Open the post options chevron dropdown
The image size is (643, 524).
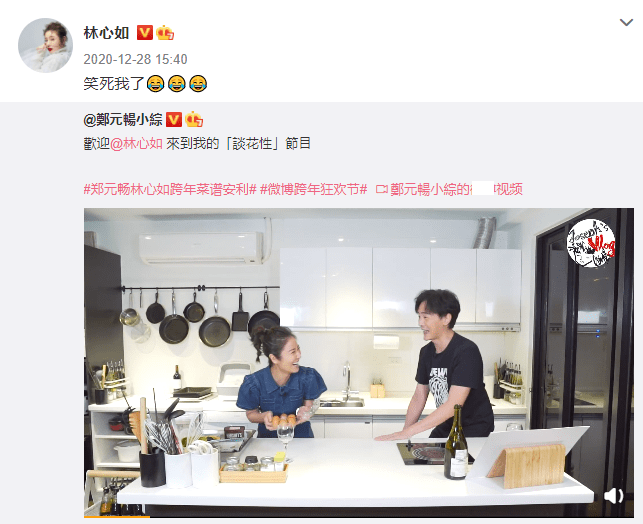(x=626, y=22)
